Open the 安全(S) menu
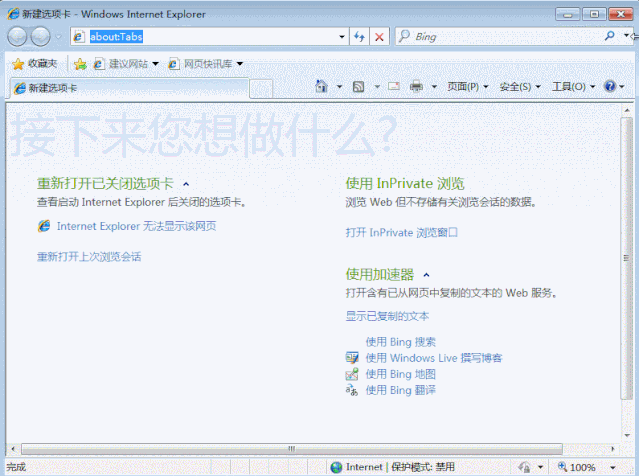 [x=520, y=86]
